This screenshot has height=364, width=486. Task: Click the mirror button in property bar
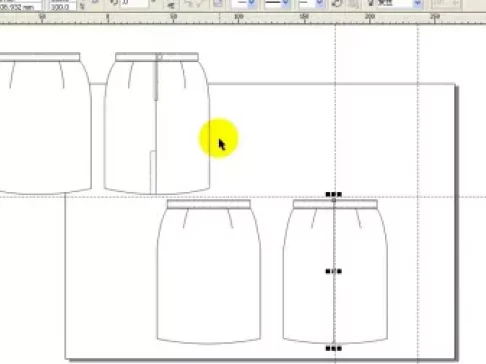(x=172, y=4)
